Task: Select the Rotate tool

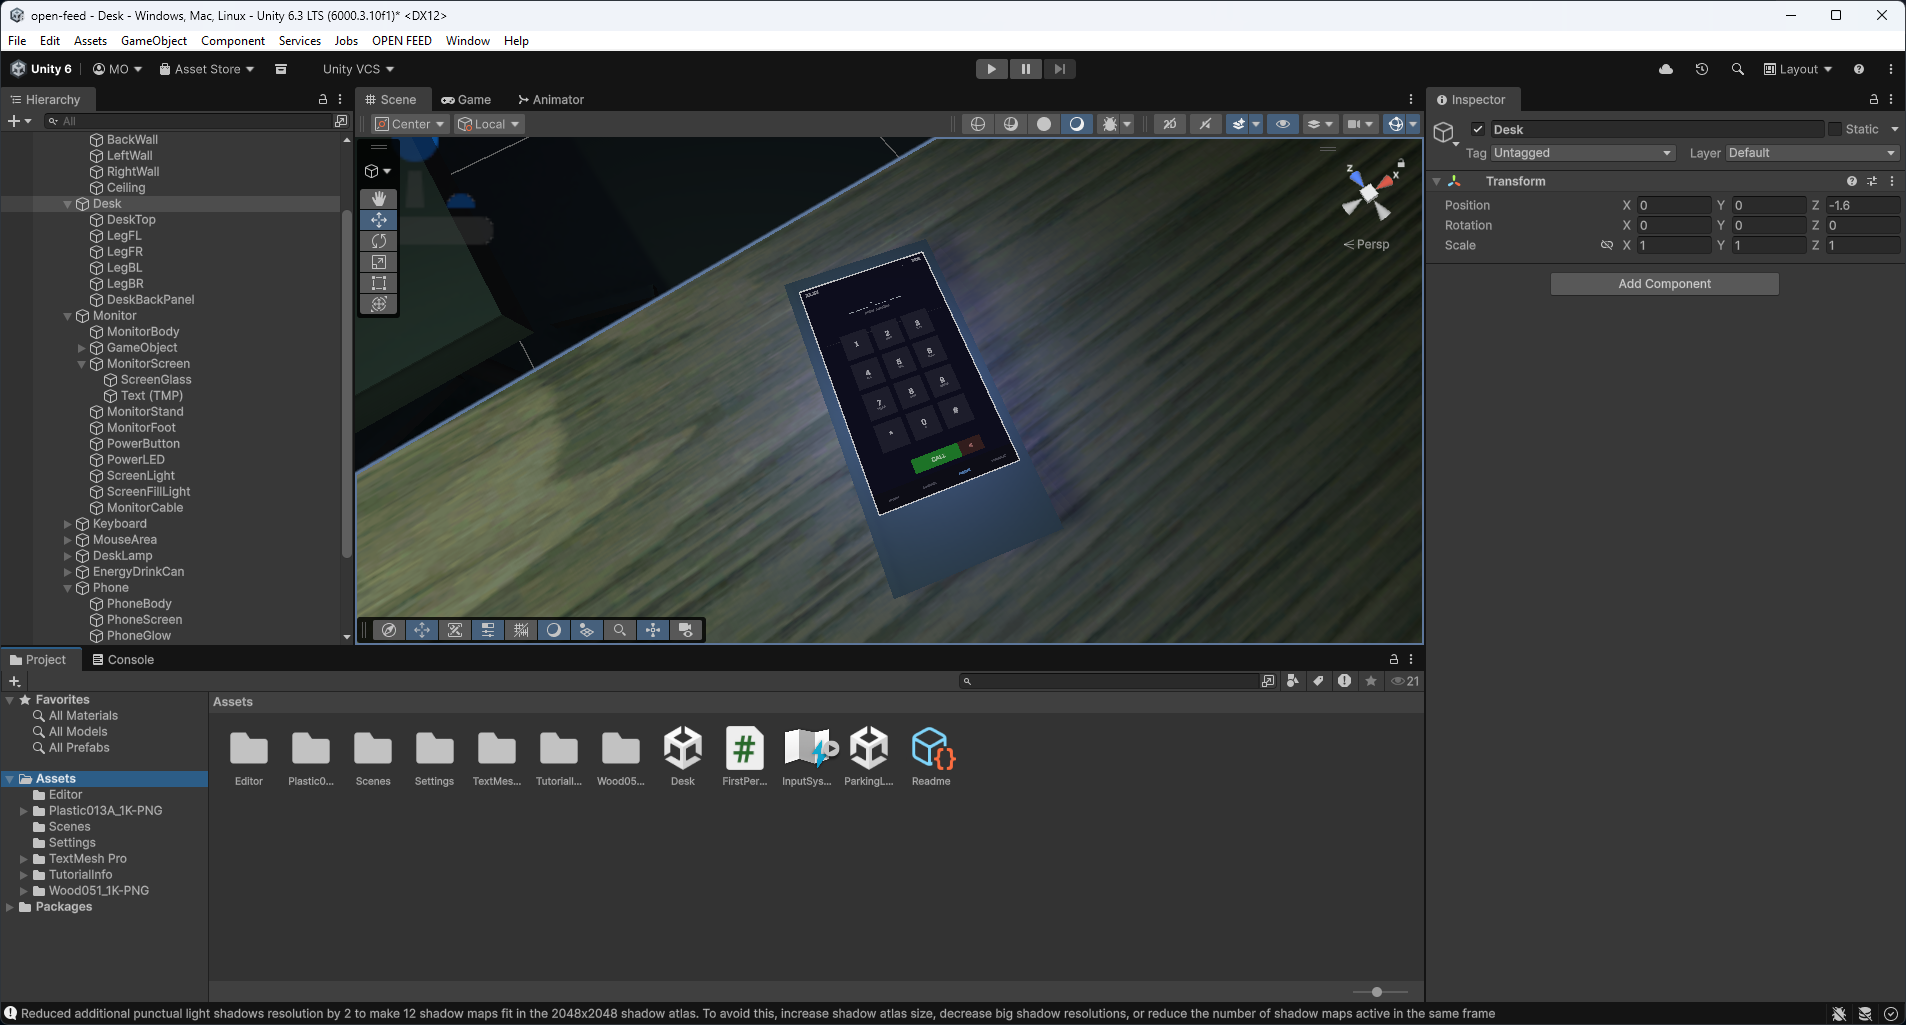Action: point(379,241)
